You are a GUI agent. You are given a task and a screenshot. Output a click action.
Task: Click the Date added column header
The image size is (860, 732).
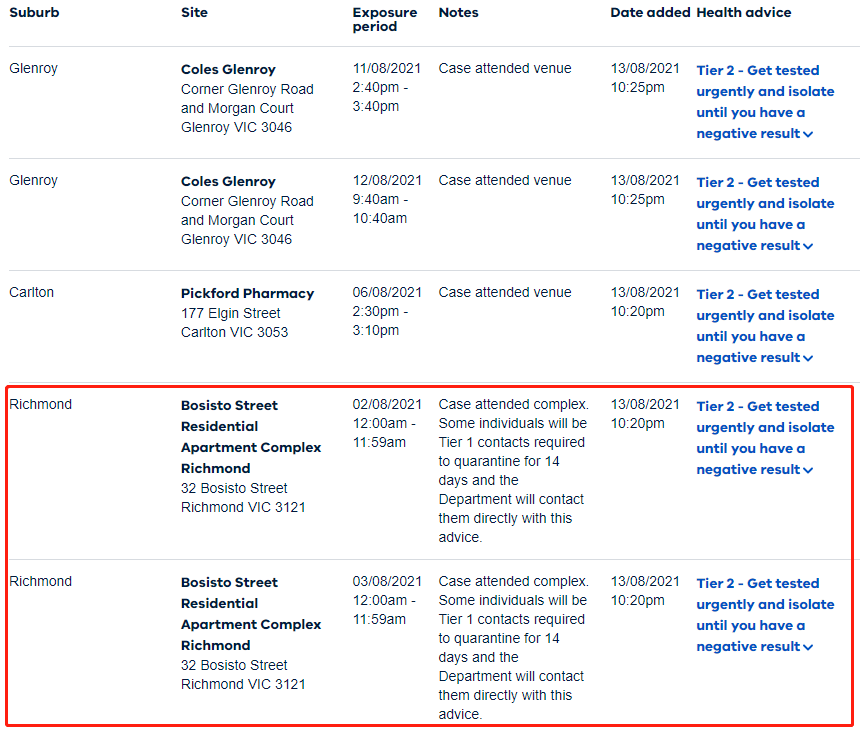(650, 13)
